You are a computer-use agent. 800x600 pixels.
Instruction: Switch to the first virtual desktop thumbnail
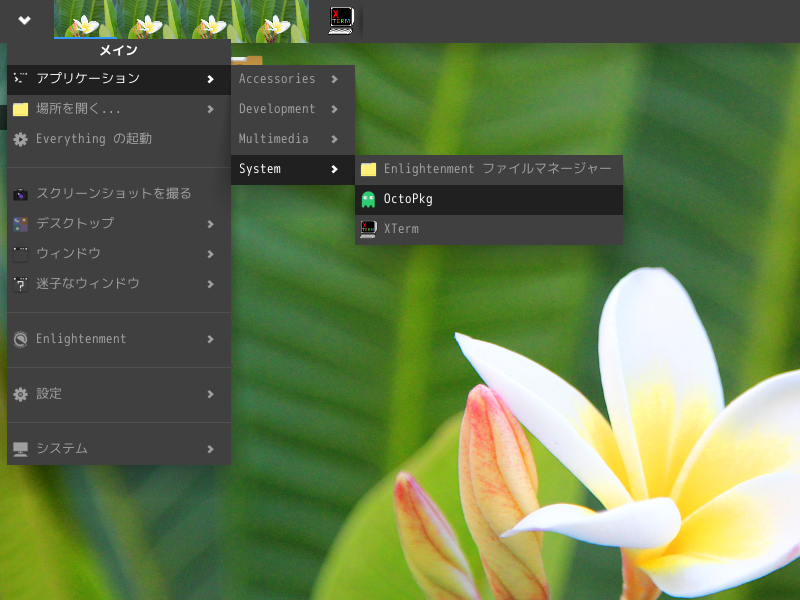85,21
